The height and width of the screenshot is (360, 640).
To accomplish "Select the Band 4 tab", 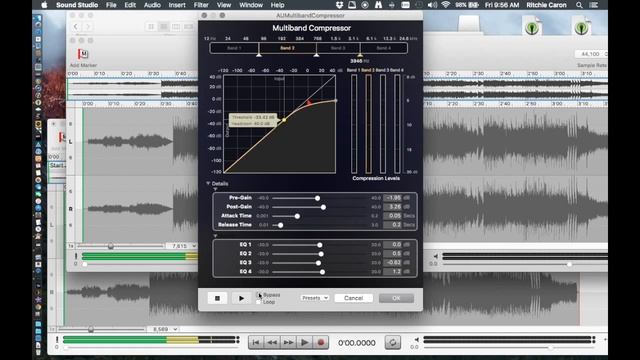I will 384,48.
